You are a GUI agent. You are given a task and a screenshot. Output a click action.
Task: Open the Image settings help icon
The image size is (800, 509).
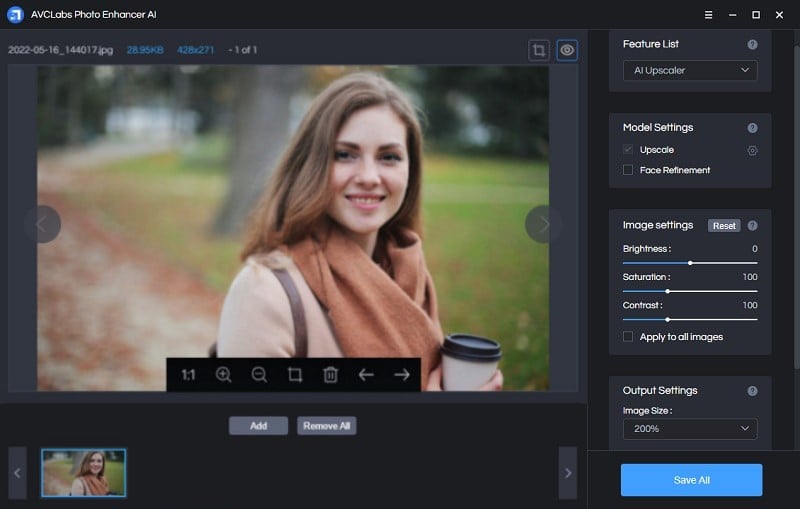752,225
